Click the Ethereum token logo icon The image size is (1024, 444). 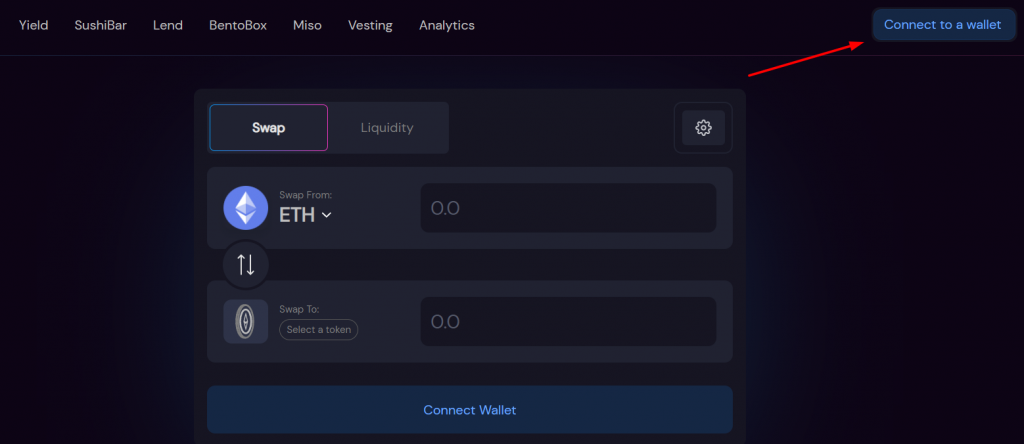(246, 209)
